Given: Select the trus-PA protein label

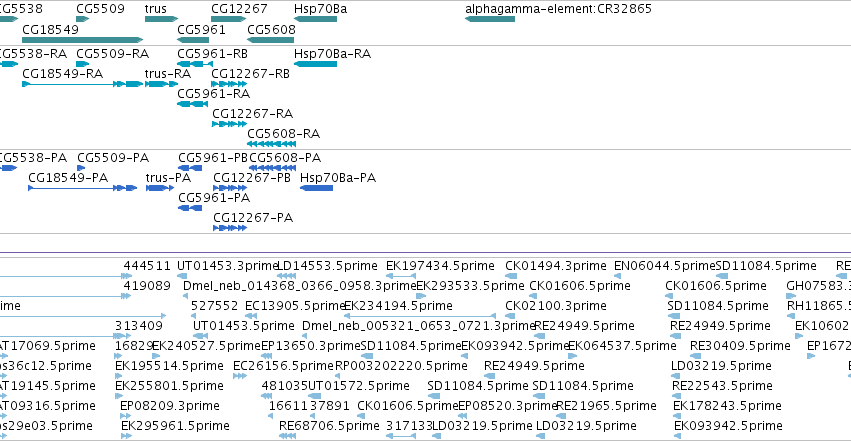Looking at the screenshot, I should [168, 178].
